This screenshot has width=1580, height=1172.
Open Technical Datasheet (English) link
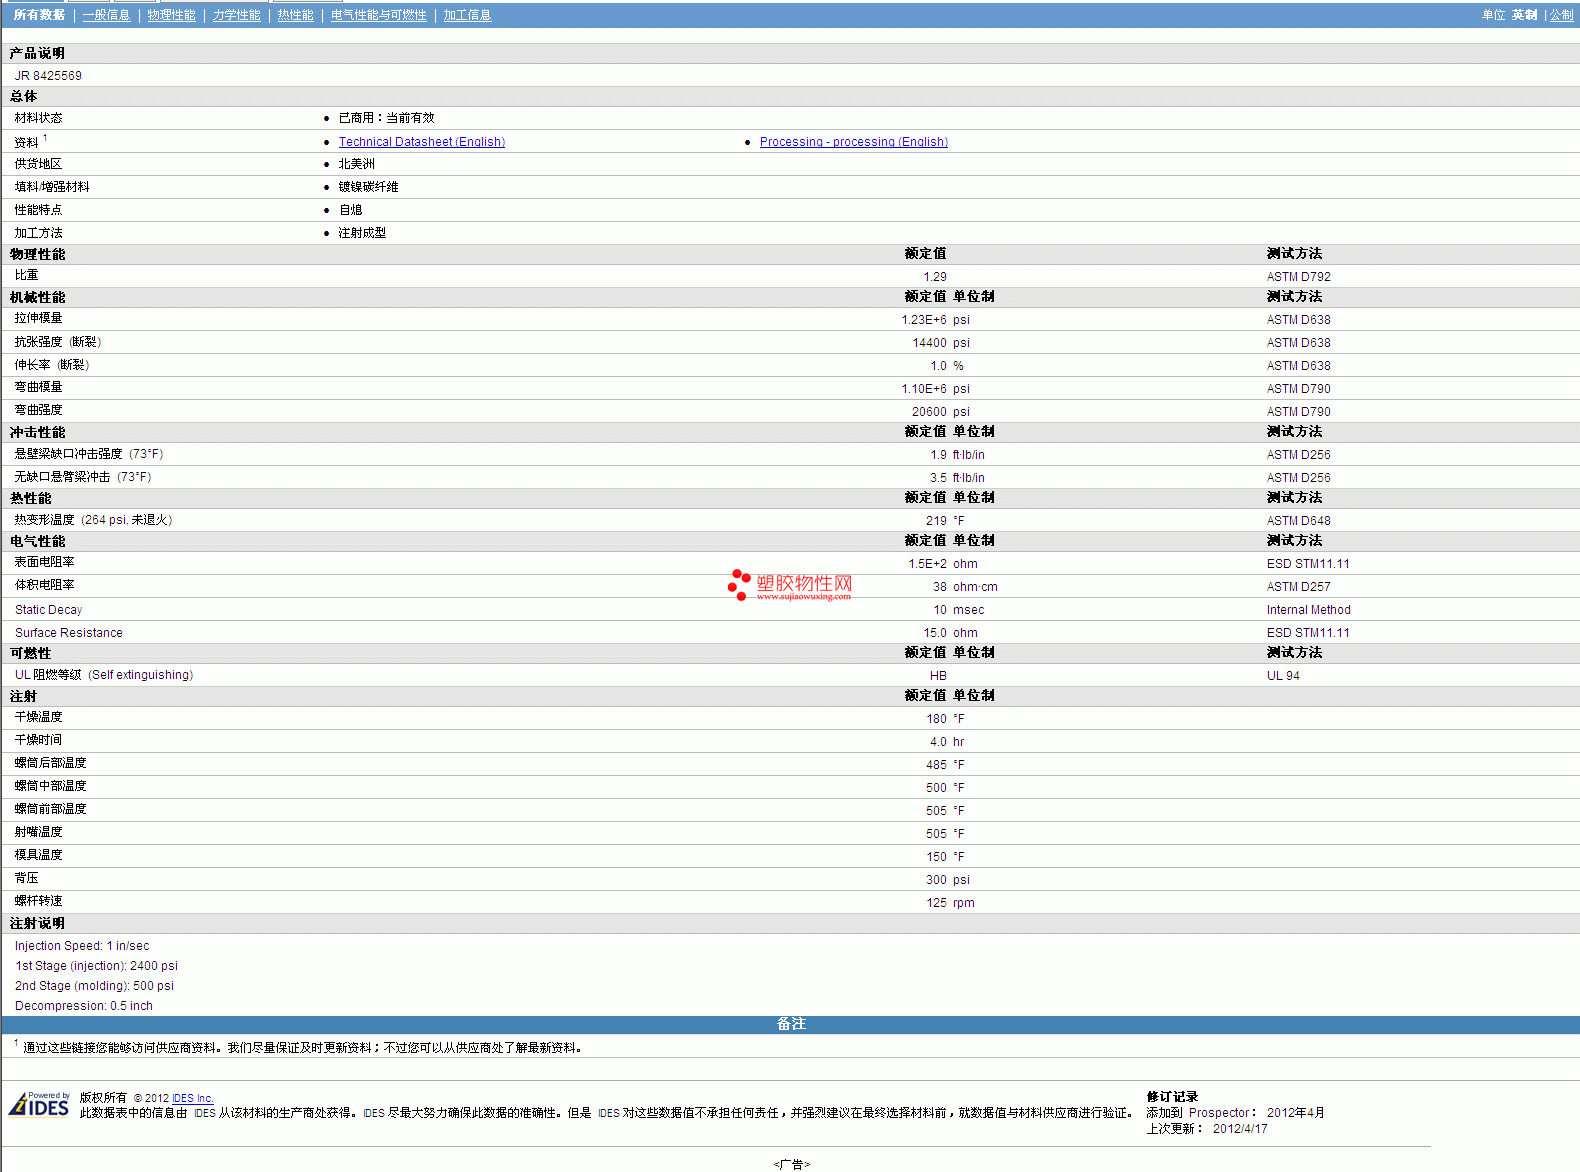pos(421,142)
